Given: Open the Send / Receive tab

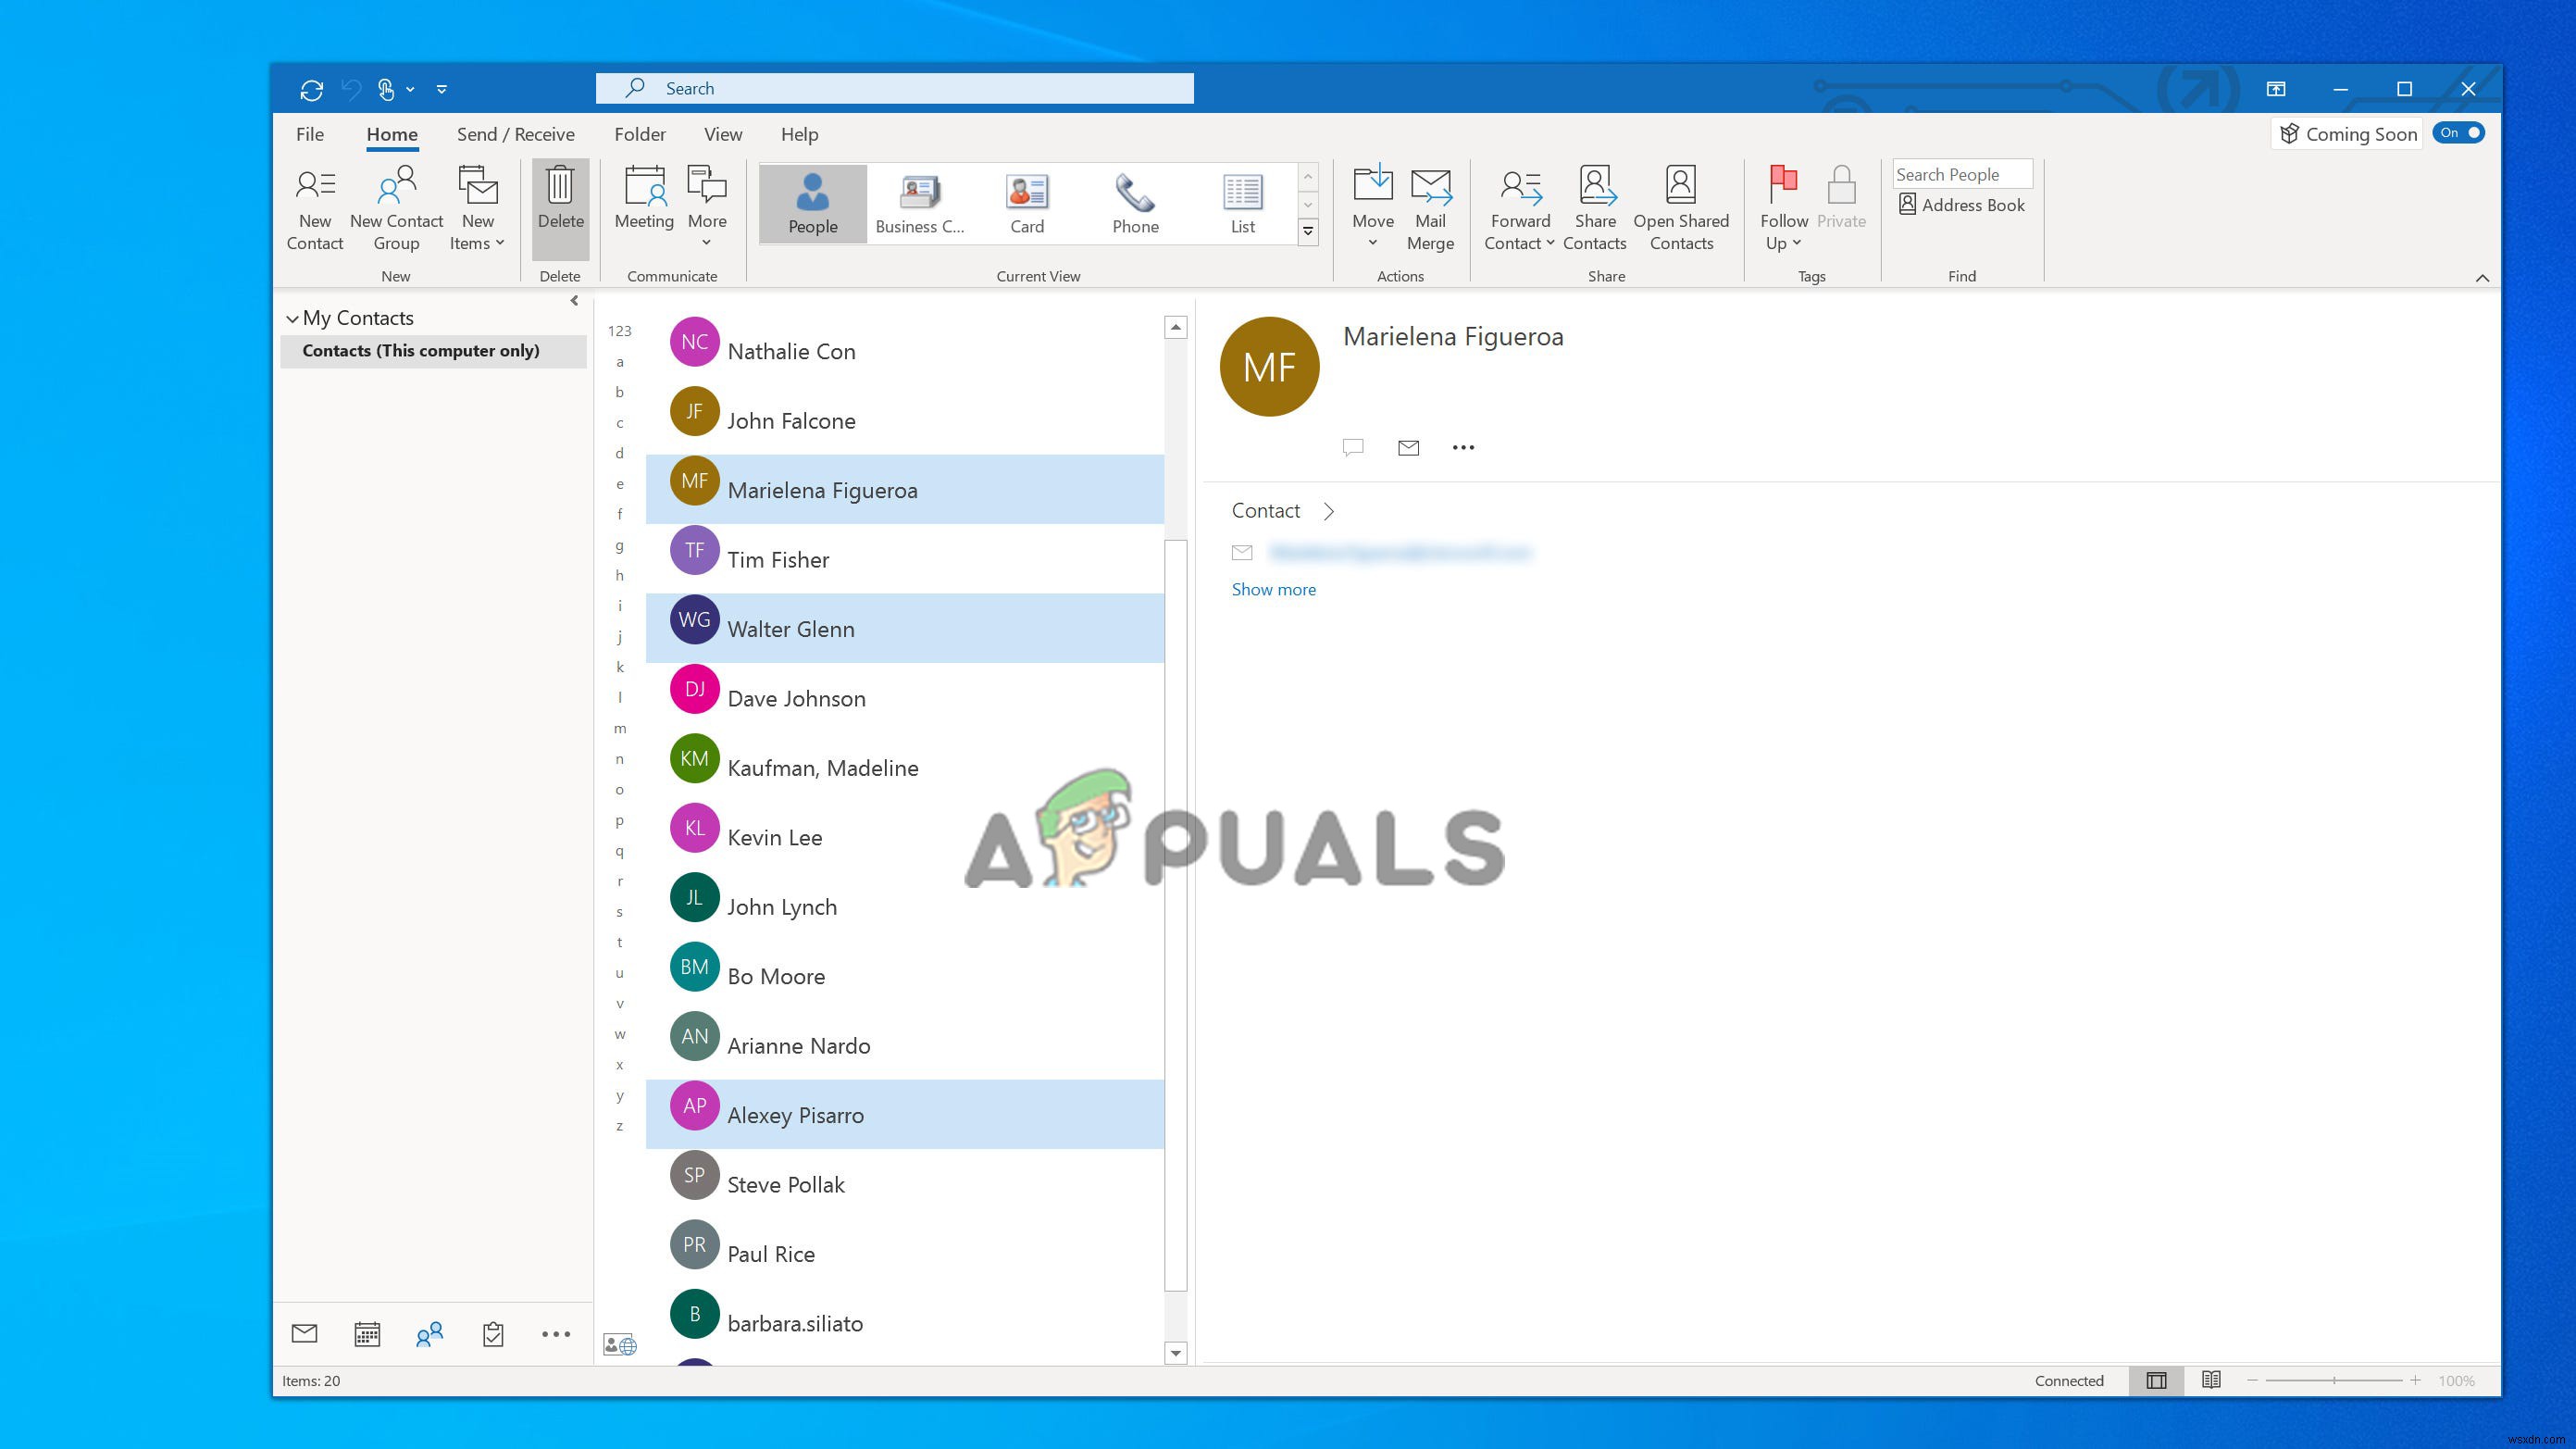Looking at the screenshot, I should (x=515, y=132).
